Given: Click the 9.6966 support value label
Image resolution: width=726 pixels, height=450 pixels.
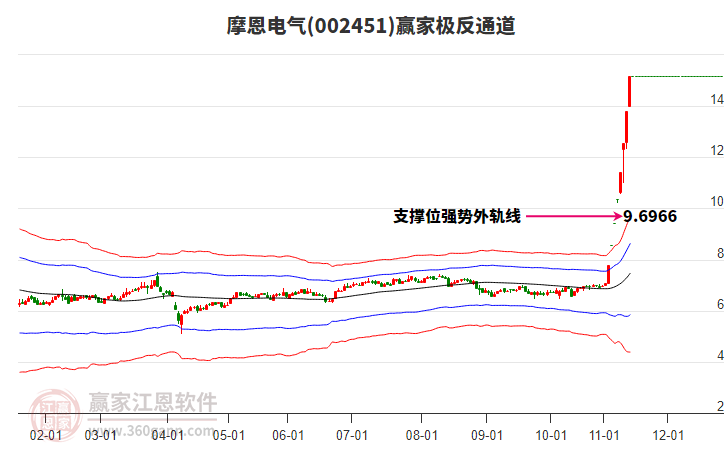Looking at the screenshot, I should [x=650, y=216].
